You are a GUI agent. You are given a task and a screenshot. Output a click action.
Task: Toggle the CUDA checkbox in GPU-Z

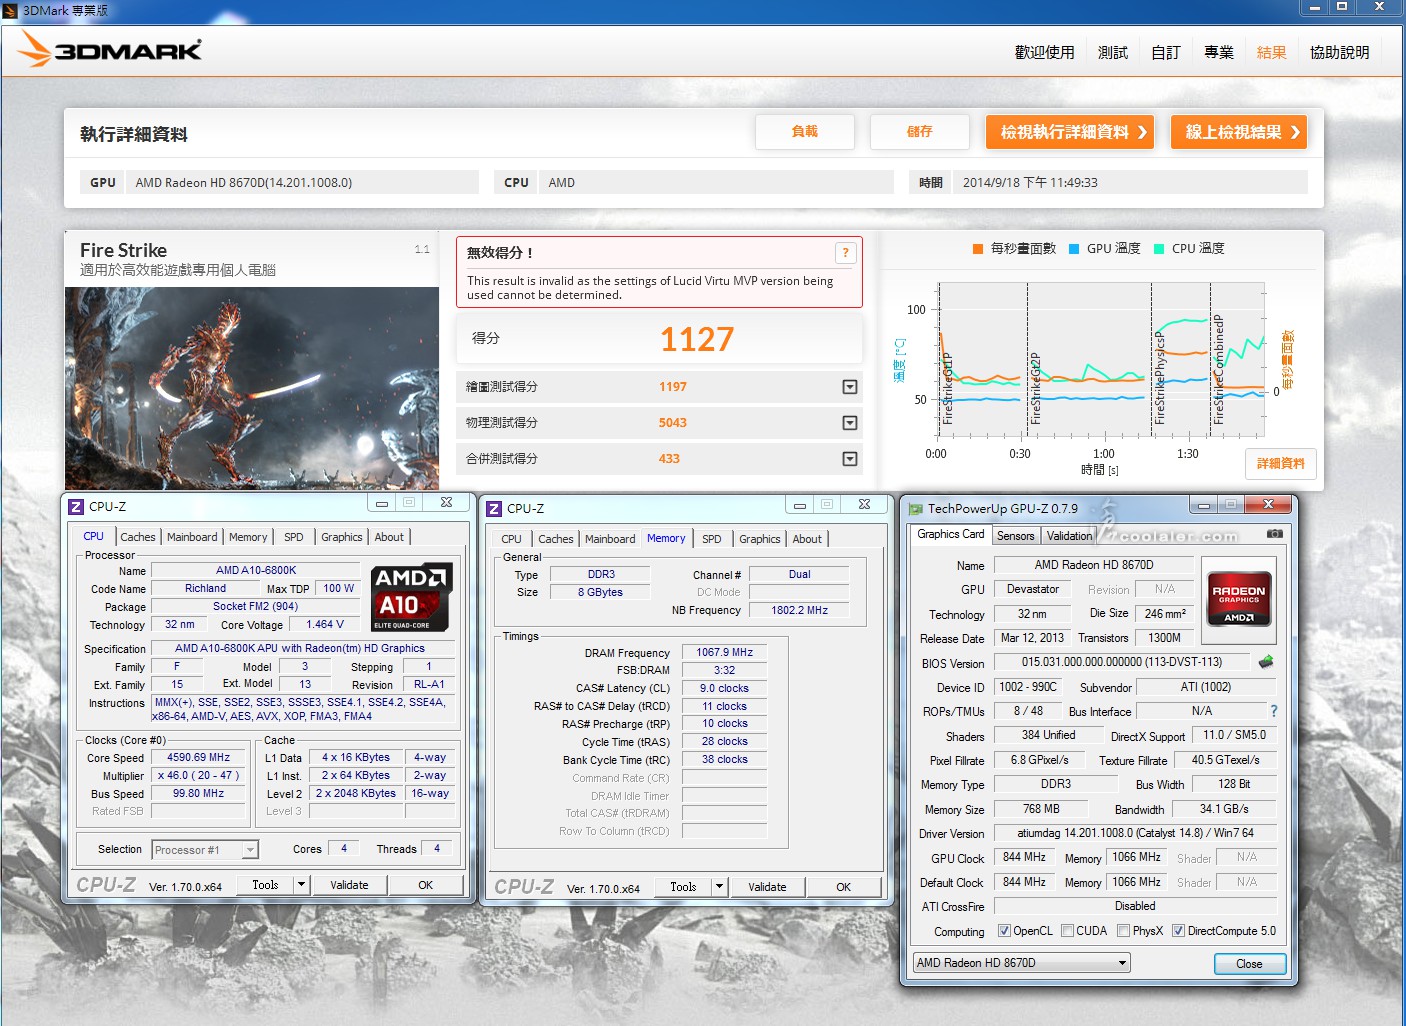point(1067,931)
